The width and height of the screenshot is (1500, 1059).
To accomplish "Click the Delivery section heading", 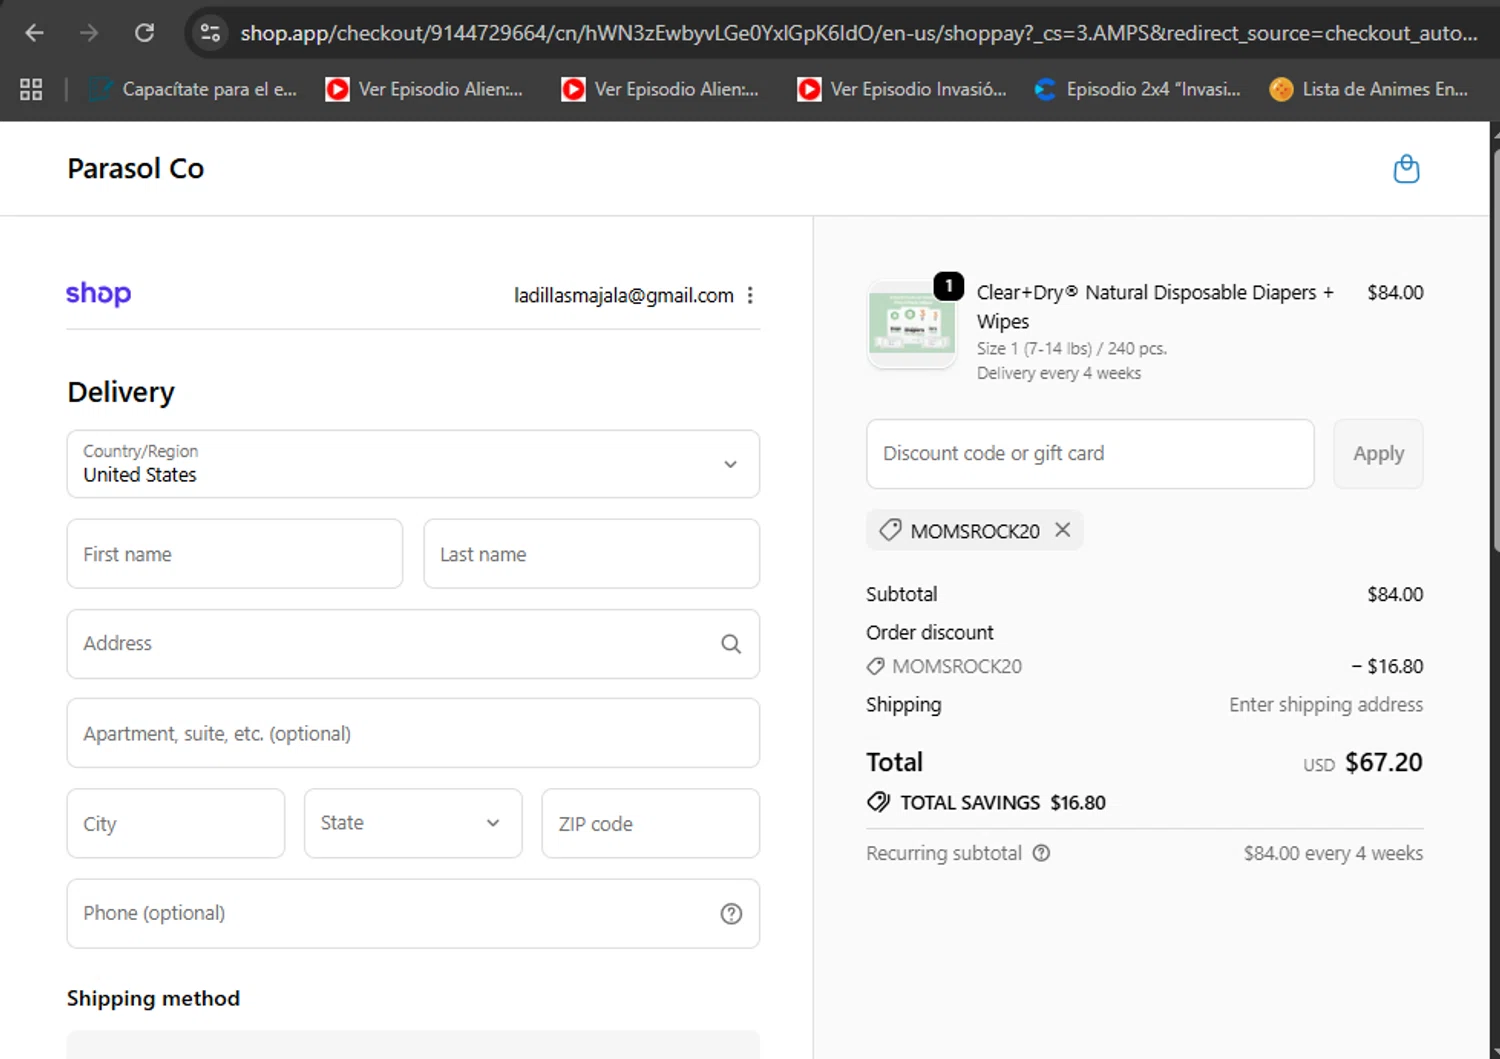I will point(121,392).
